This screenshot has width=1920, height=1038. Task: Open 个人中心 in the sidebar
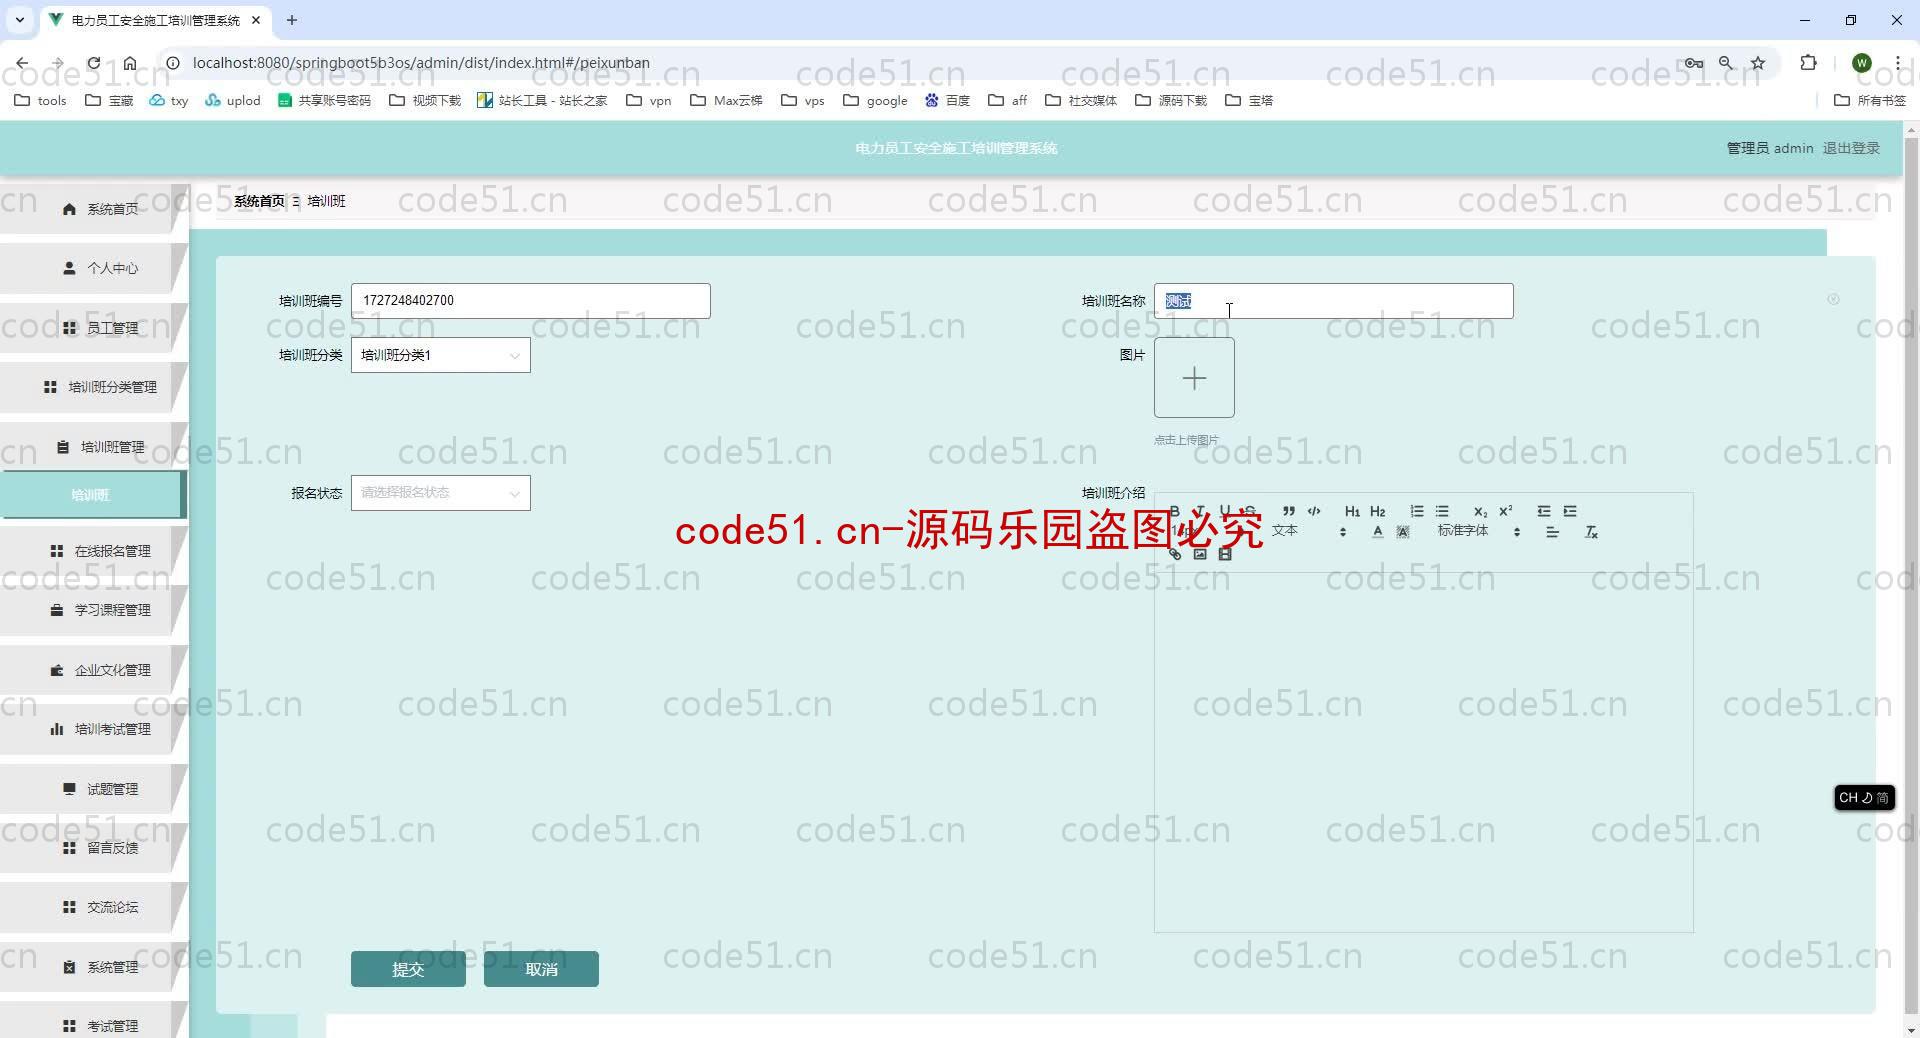pyautogui.click(x=93, y=268)
